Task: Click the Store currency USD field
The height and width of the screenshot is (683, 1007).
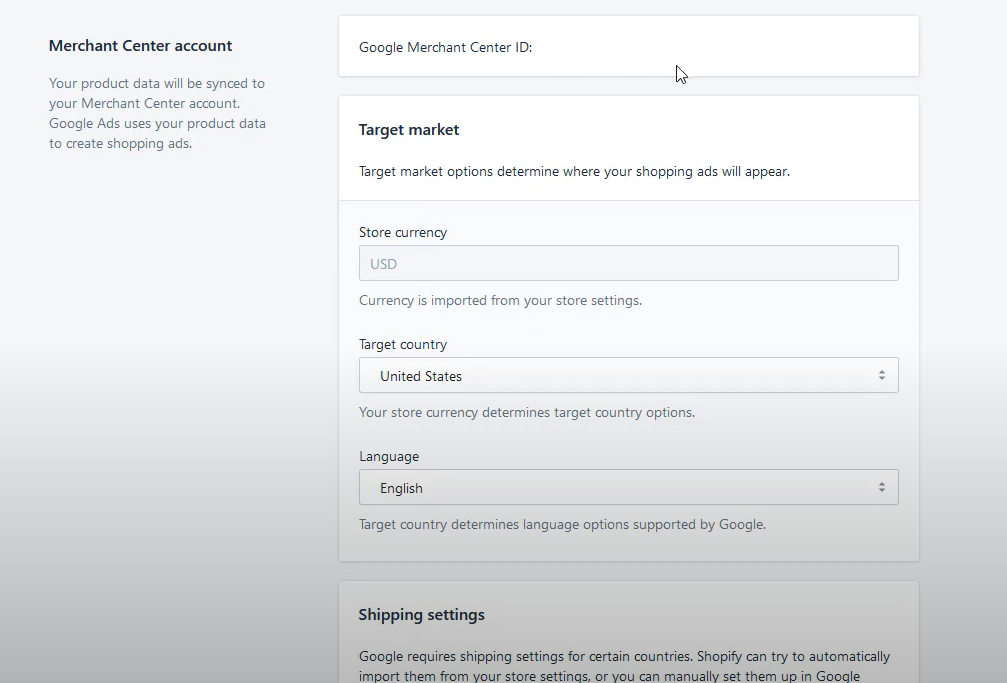Action: tap(628, 264)
